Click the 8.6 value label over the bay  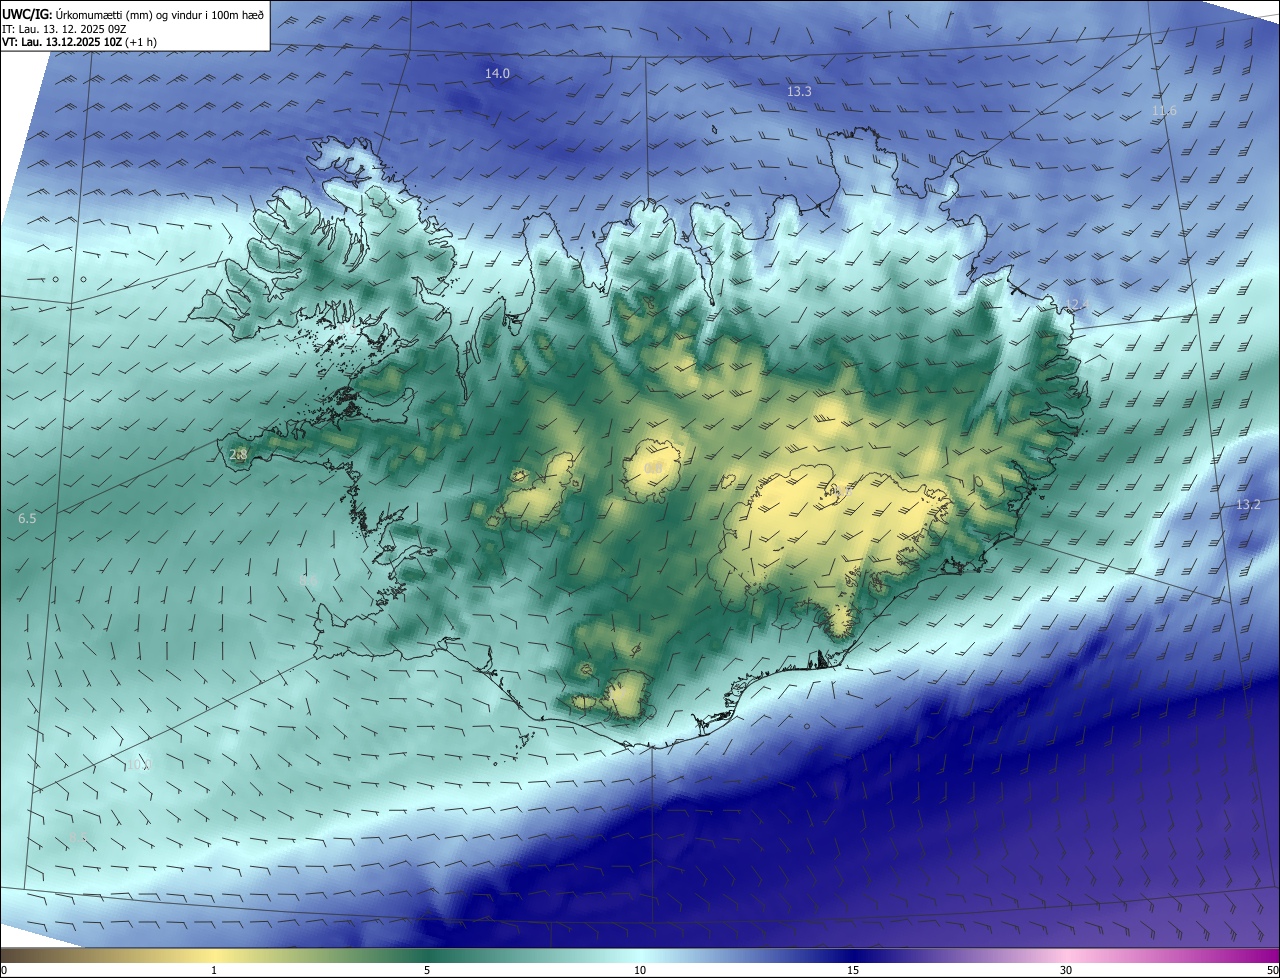pyautogui.click(x=308, y=581)
